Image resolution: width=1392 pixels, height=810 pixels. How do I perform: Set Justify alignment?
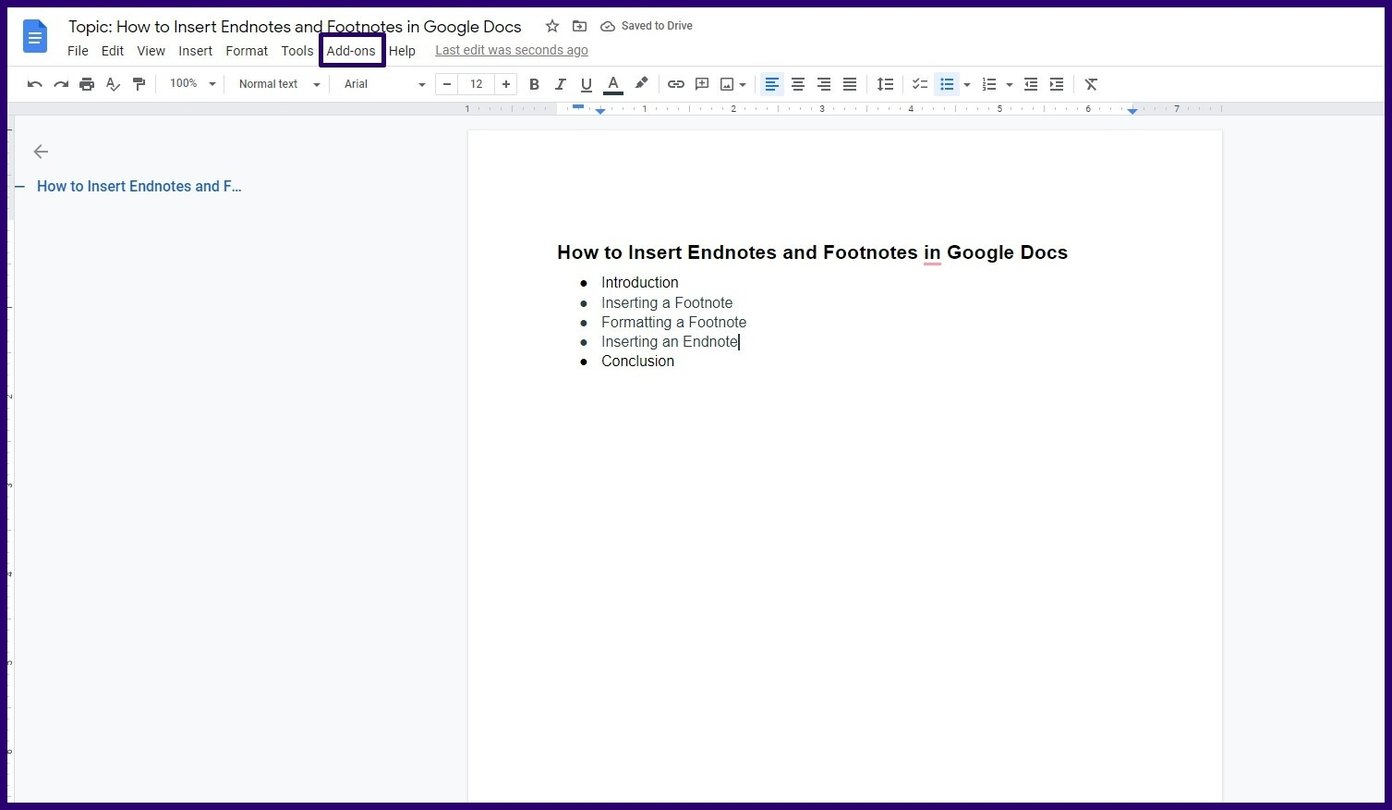850,84
